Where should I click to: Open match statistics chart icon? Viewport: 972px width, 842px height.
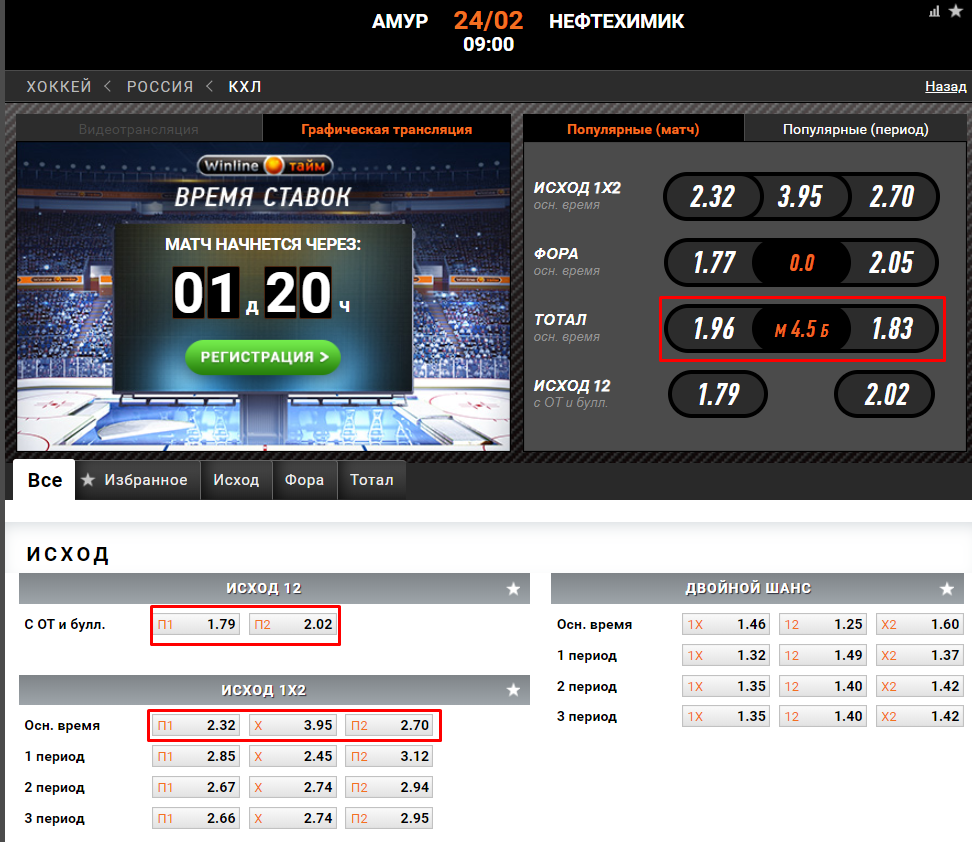(934, 11)
